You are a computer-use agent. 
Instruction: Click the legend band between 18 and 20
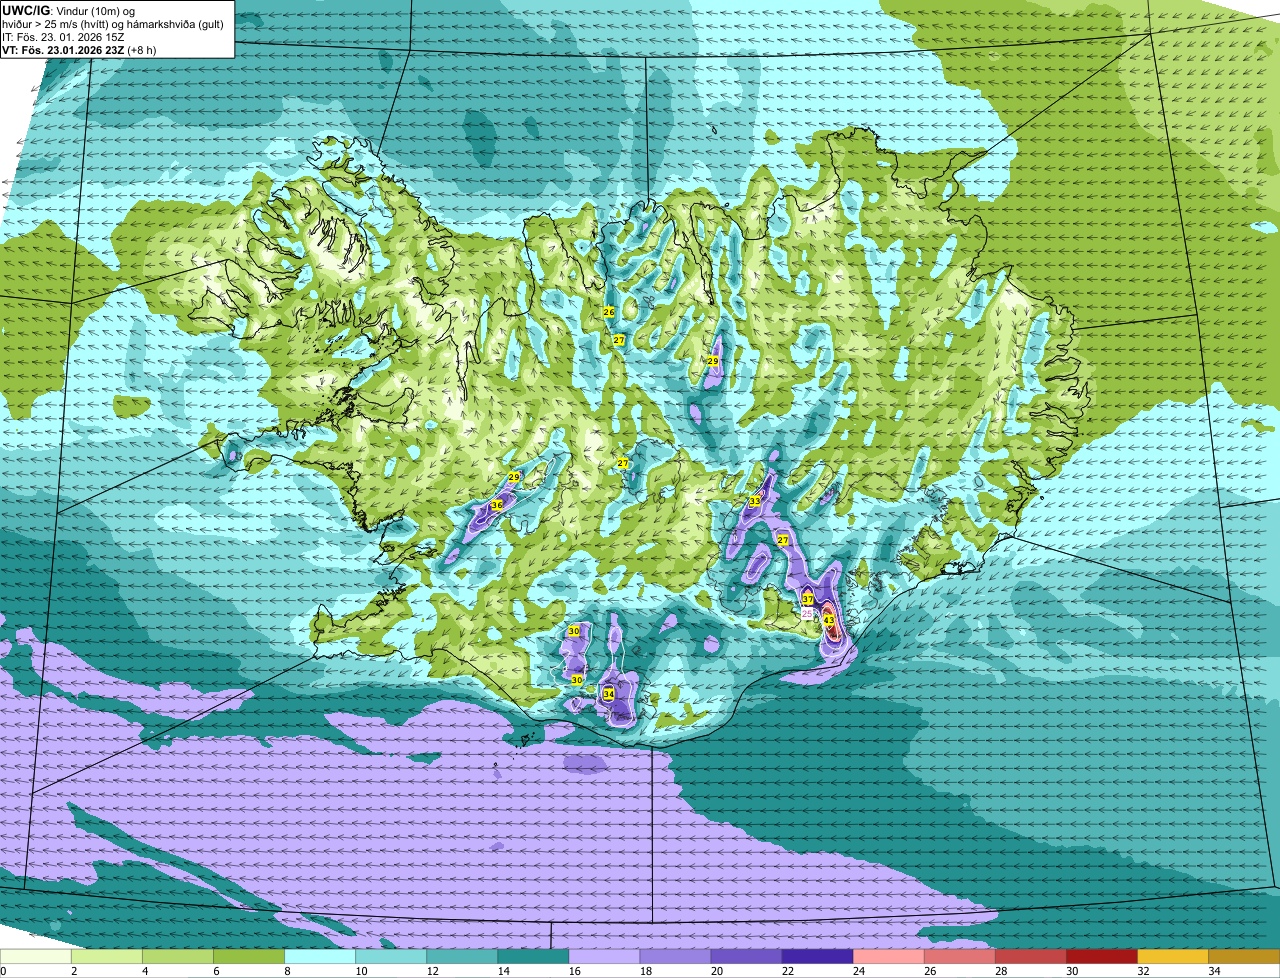click(x=675, y=957)
